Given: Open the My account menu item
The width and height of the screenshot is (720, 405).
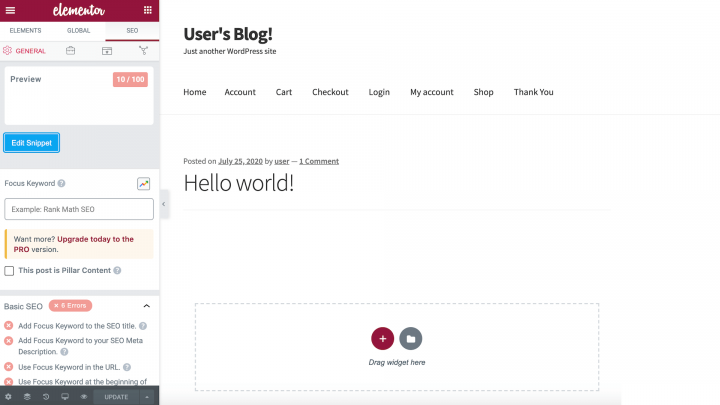Looking at the screenshot, I should [x=432, y=92].
